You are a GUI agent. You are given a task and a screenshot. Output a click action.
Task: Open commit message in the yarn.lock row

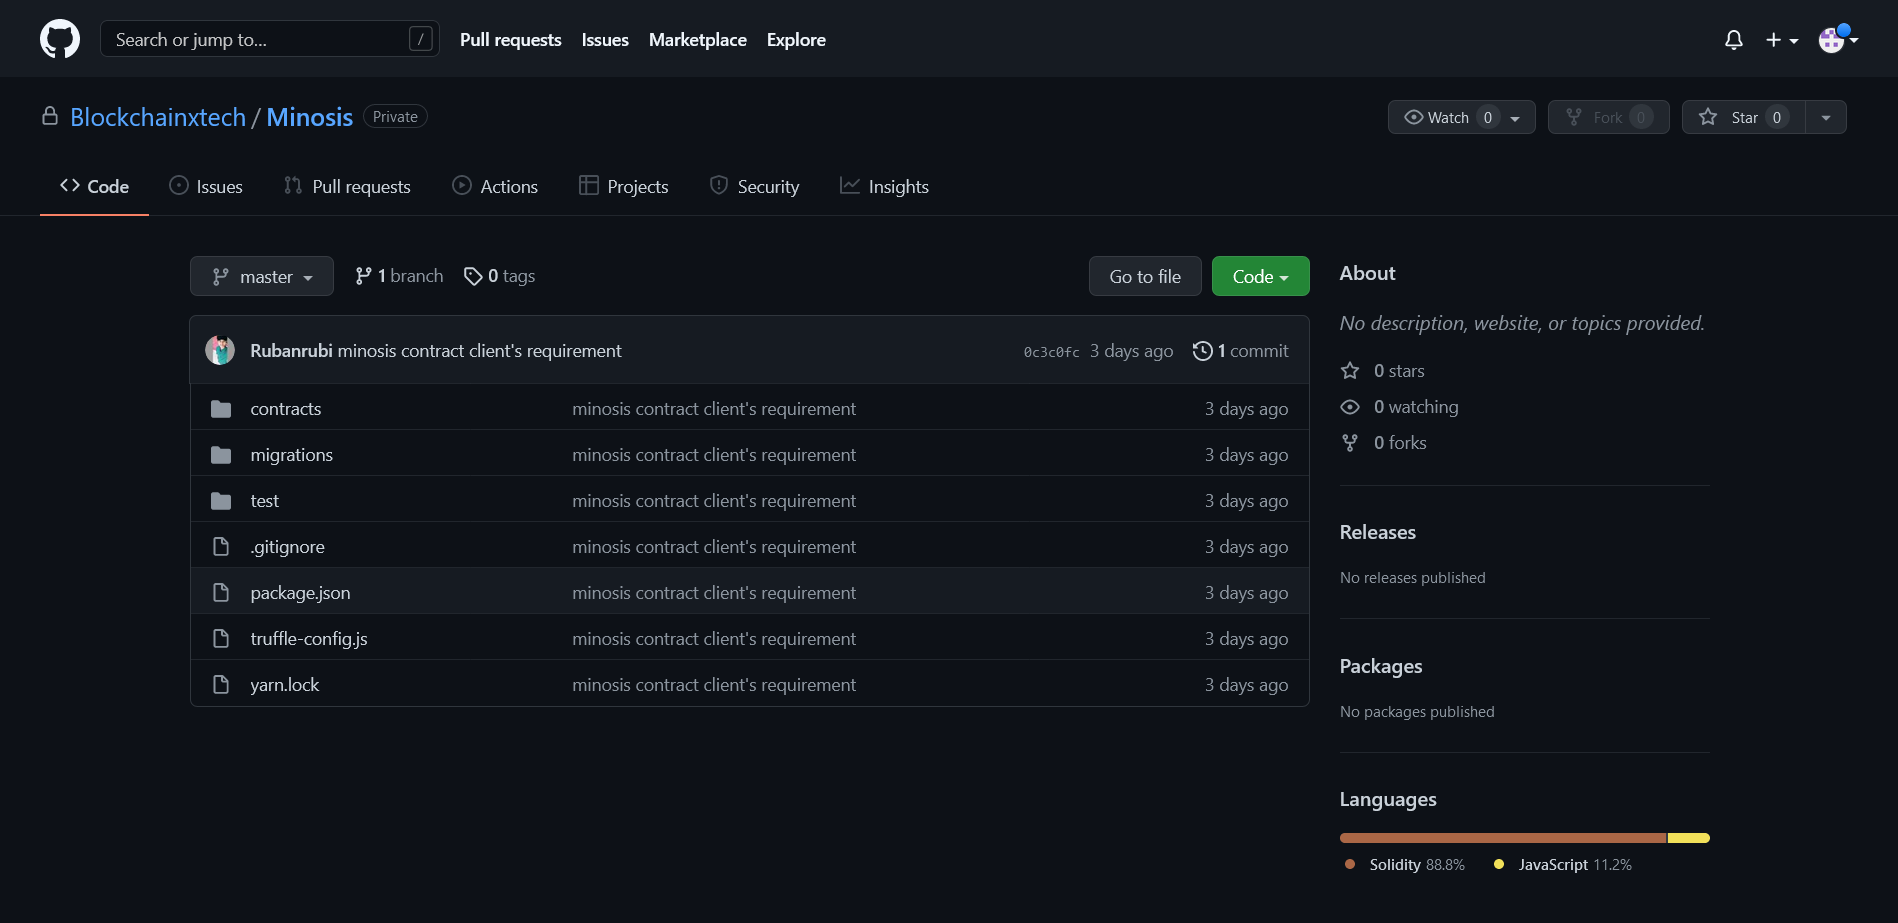pos(714,685)
